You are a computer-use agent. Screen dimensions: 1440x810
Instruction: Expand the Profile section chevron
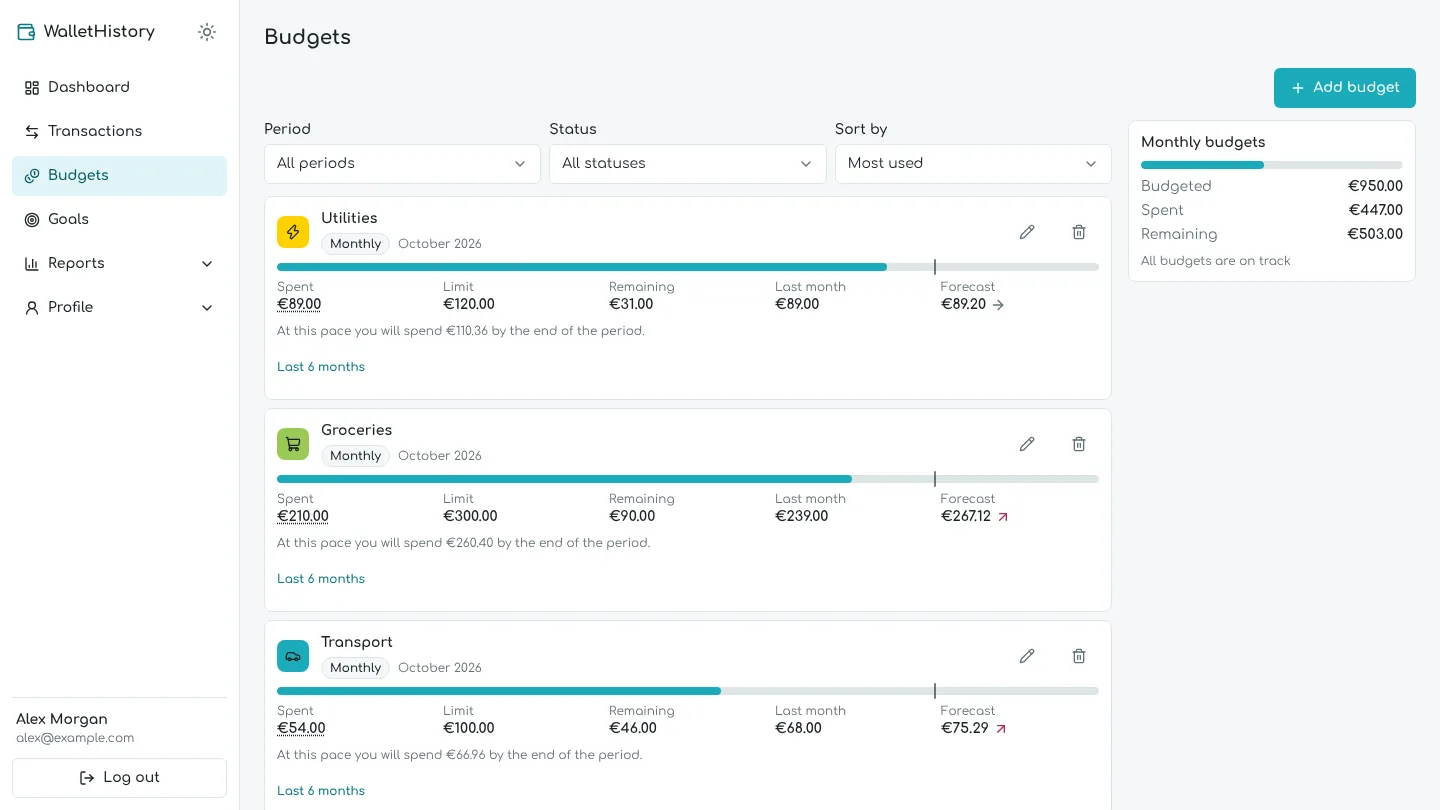tap(207, 308)
